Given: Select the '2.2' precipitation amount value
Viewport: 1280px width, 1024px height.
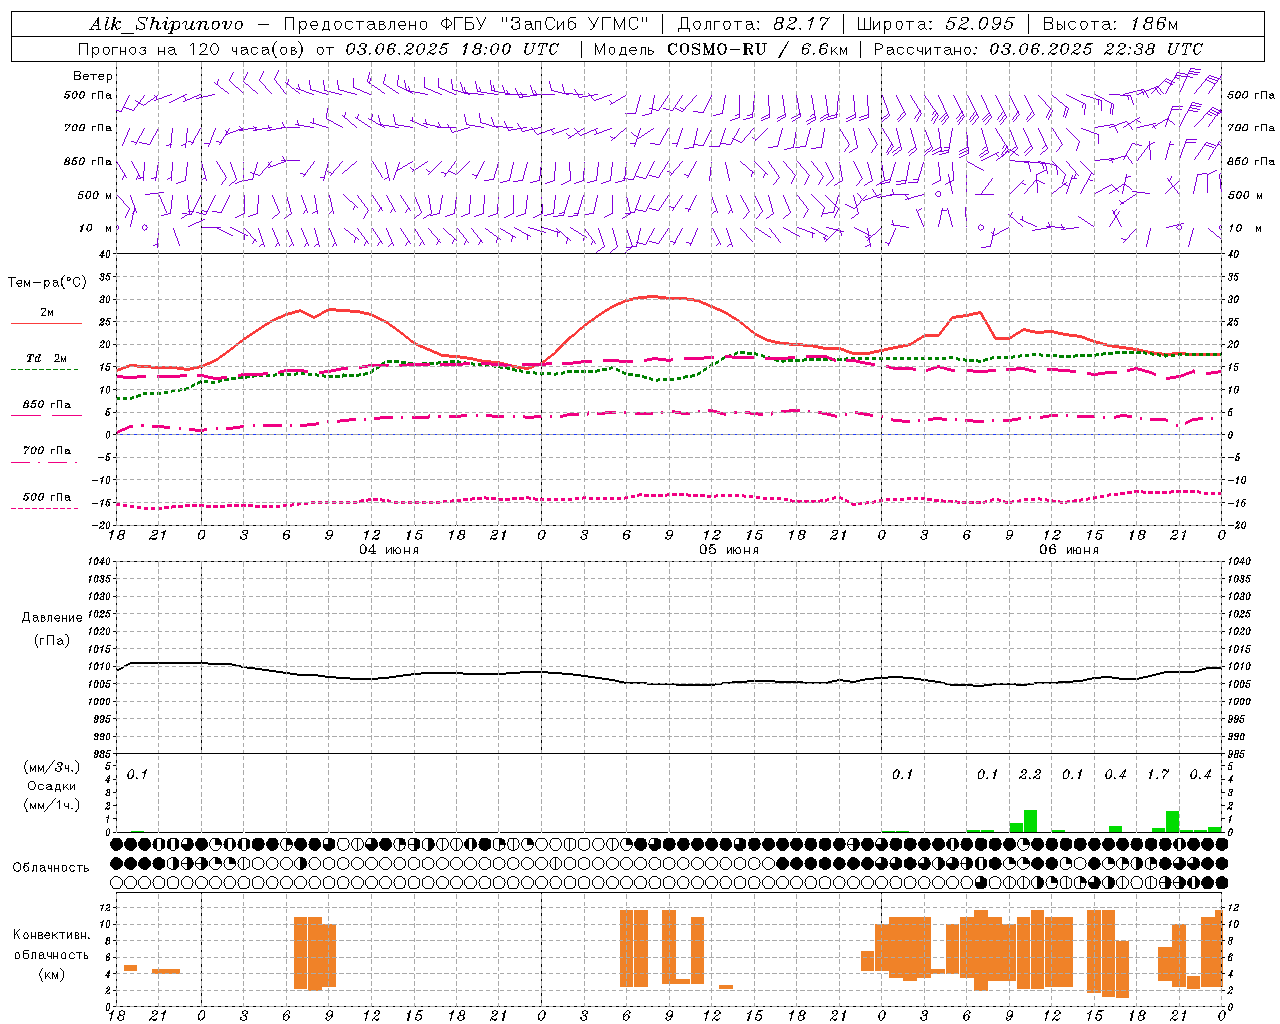Looking at the screenshot, I should pos(1030,775).
